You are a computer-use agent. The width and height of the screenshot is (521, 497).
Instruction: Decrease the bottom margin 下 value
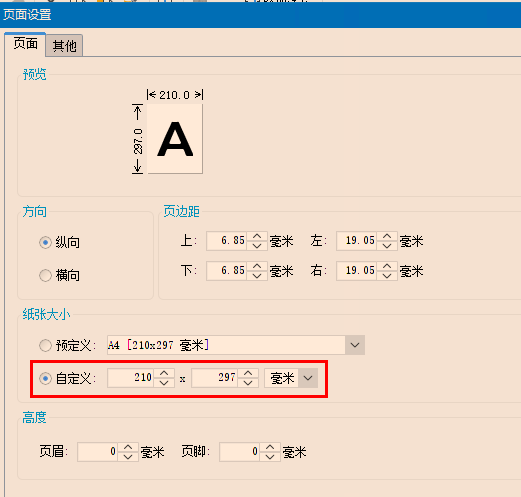pos(257,276)
